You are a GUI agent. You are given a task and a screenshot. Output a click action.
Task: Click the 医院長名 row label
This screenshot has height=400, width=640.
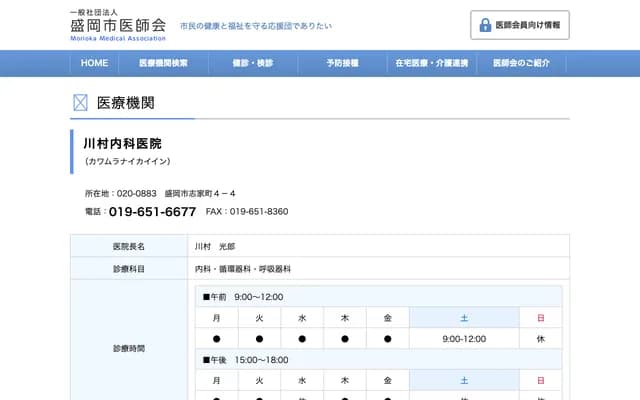click(129, 246)
